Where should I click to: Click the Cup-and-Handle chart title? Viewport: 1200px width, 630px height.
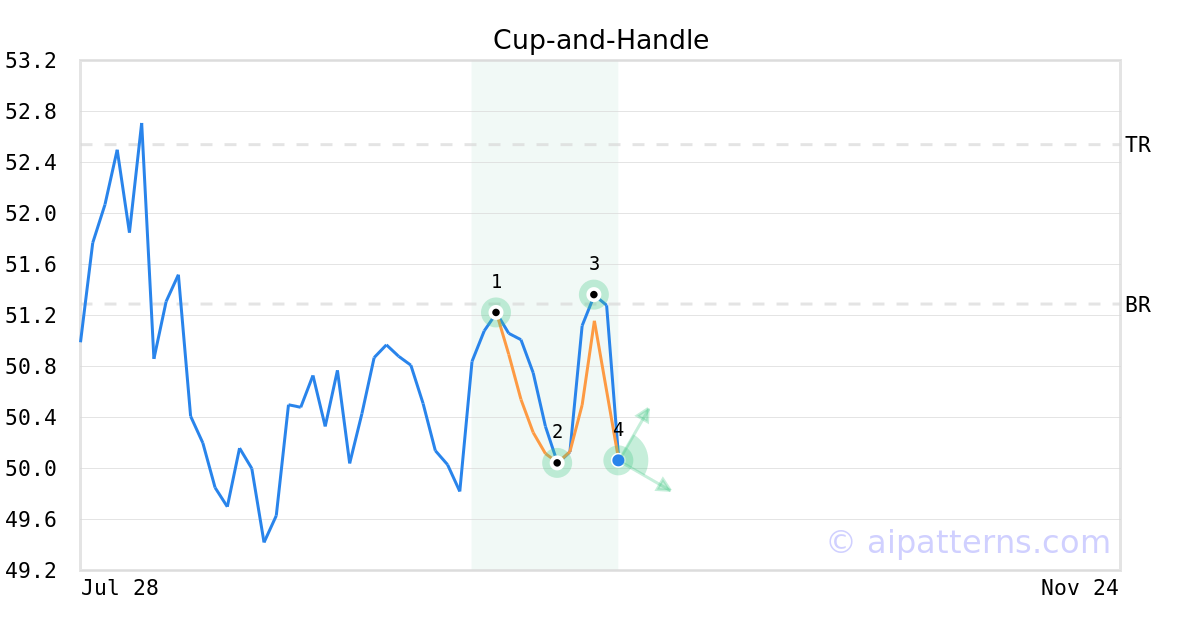(x=600, y=40)
